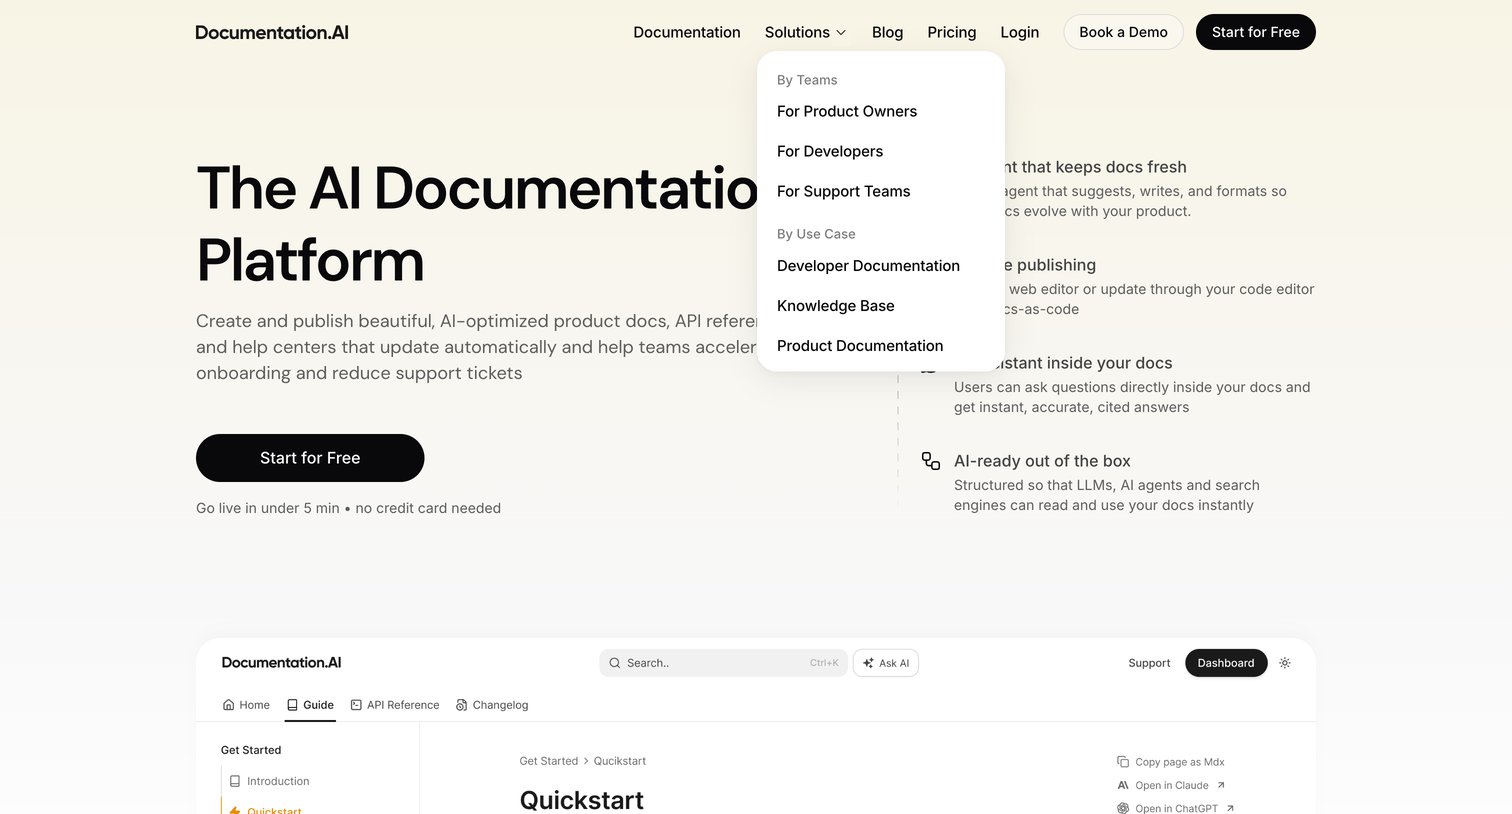1512x814 pixels.
Task: Click the Documentation.AI logo in the top navigation
Action: point(272,32)
